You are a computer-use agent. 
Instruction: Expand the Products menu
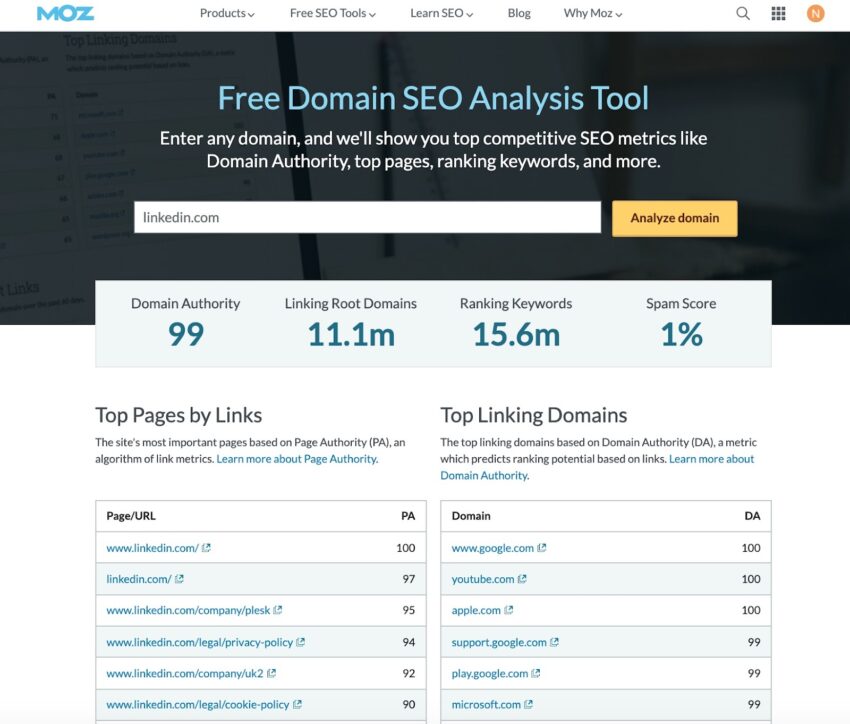coord(227,13)
